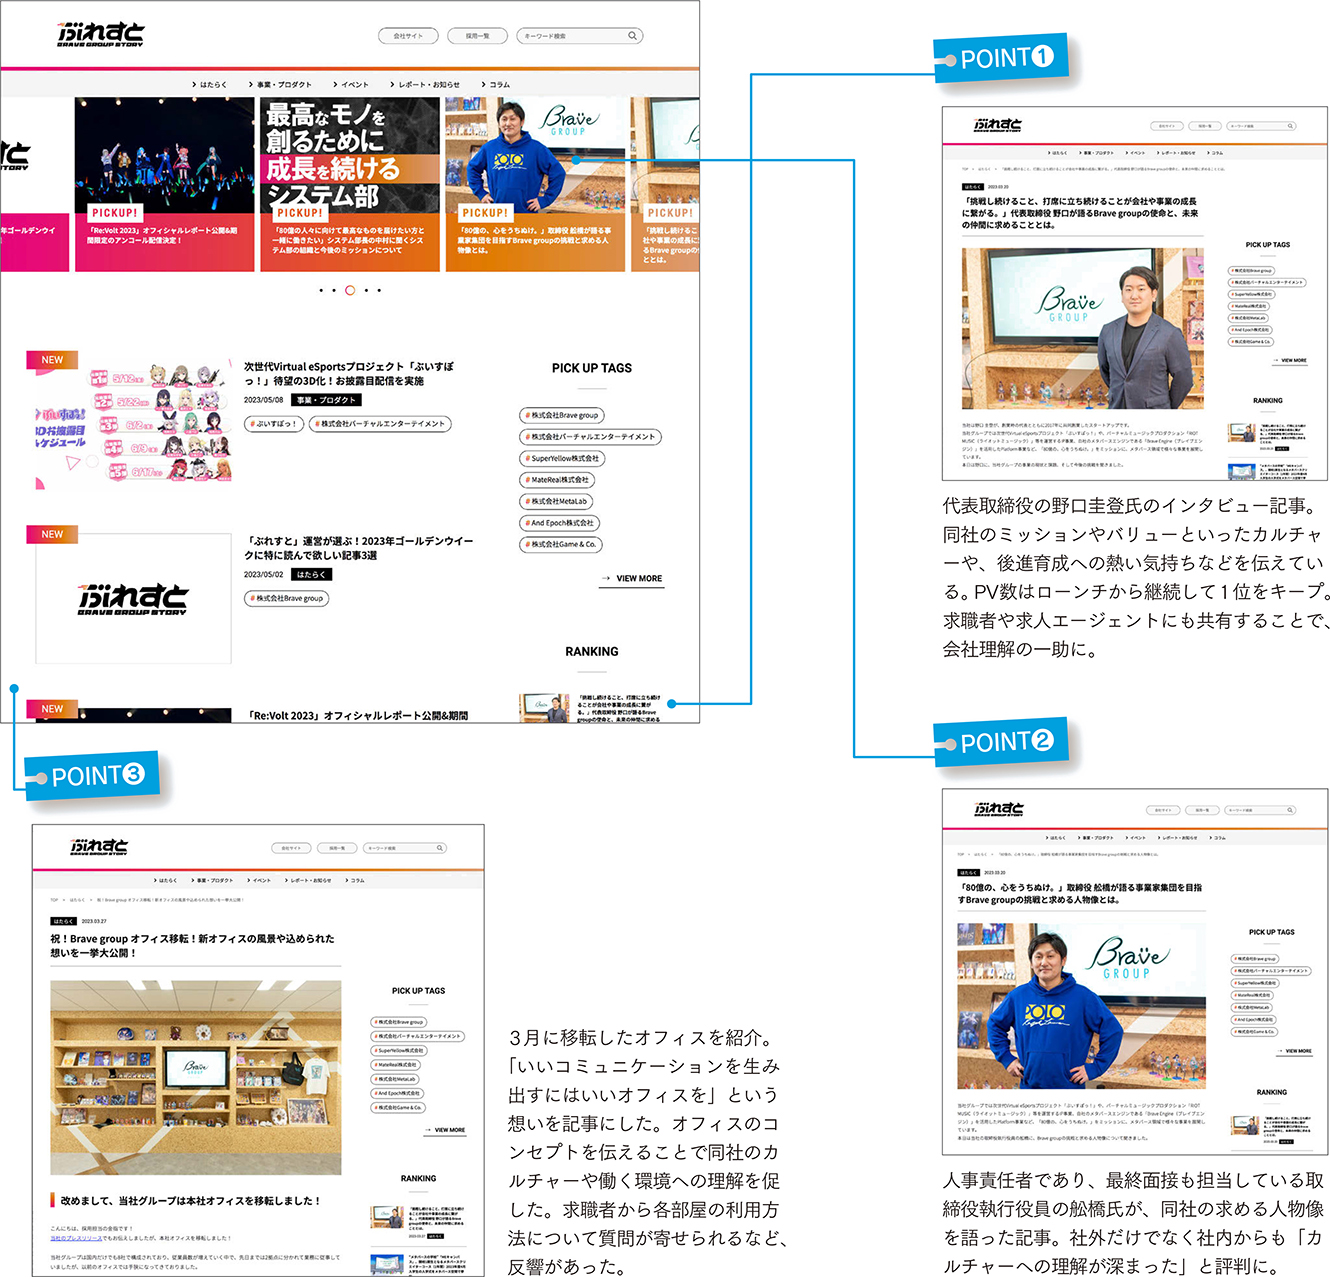Select 株式会社Game & Co. pick up tag on main page

click(561, 545)
